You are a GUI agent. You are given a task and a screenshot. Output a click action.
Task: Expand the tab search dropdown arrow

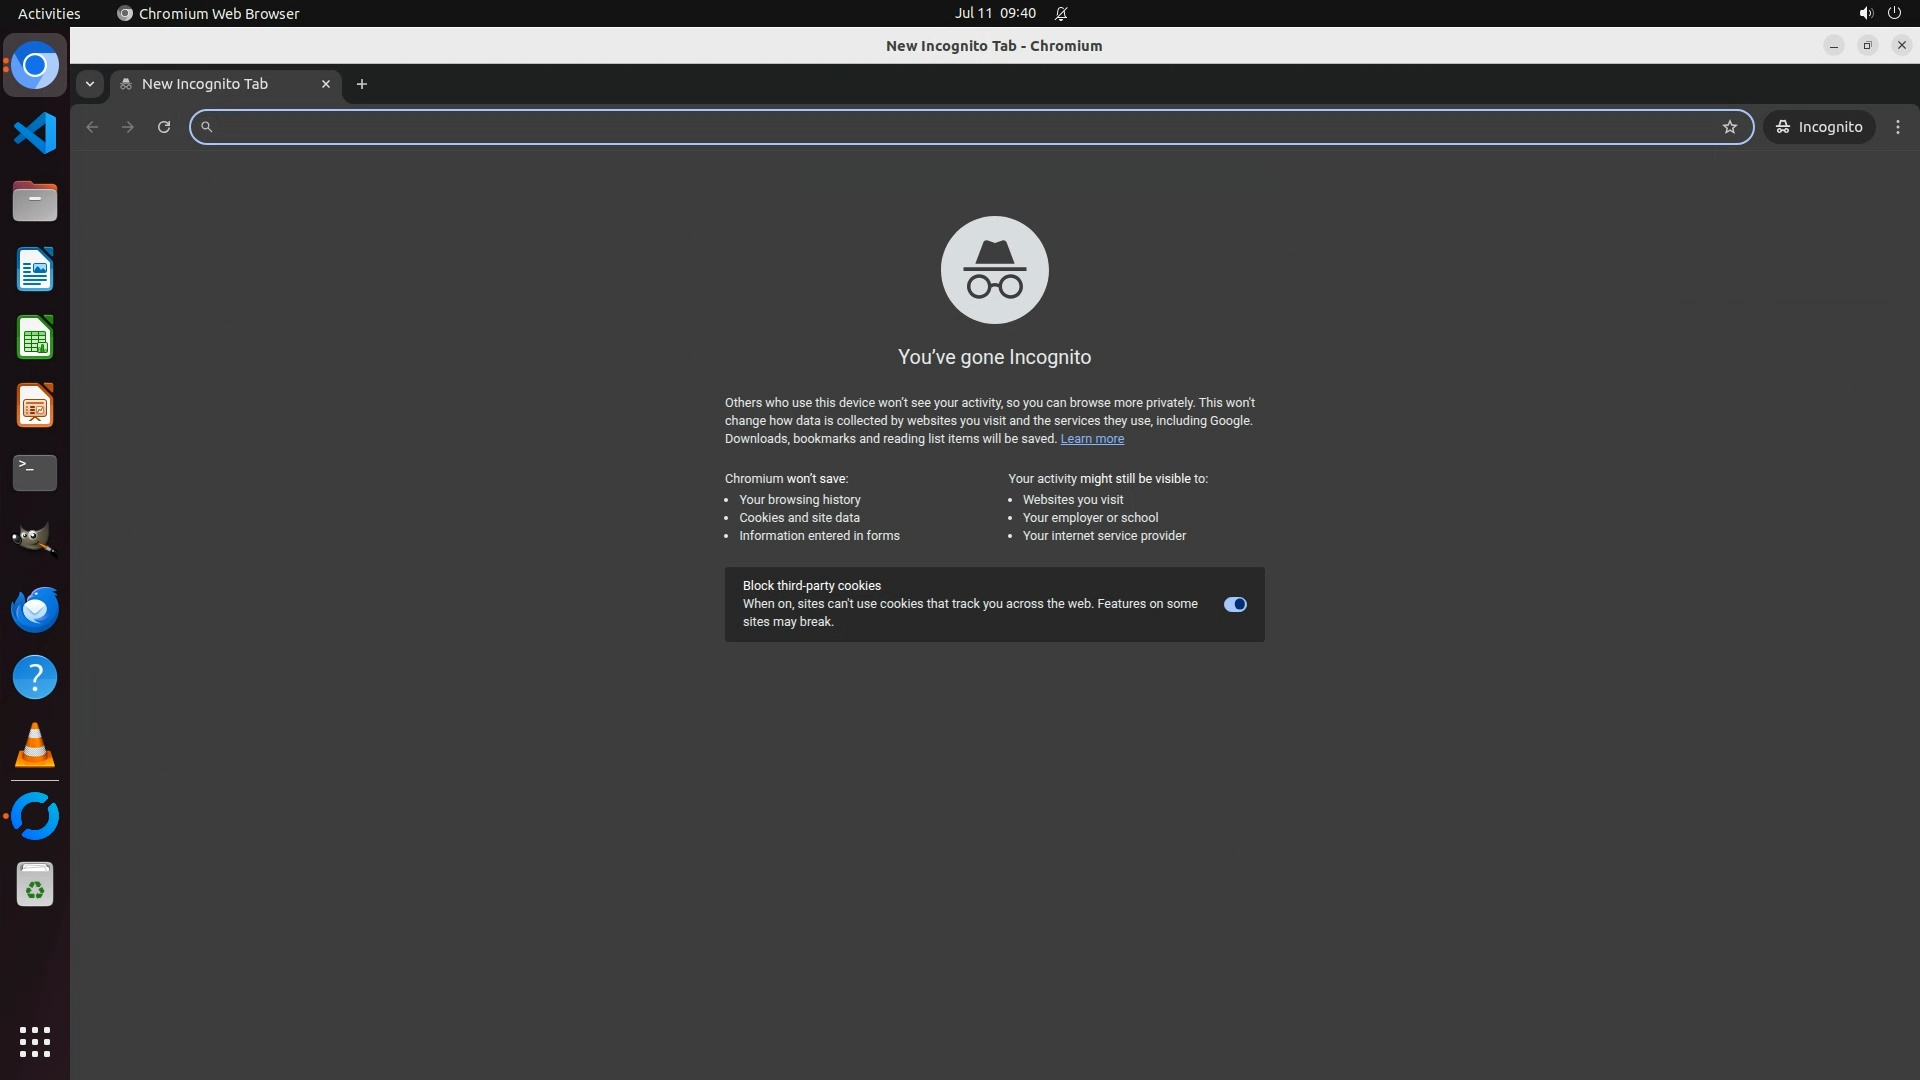(90, 84)
